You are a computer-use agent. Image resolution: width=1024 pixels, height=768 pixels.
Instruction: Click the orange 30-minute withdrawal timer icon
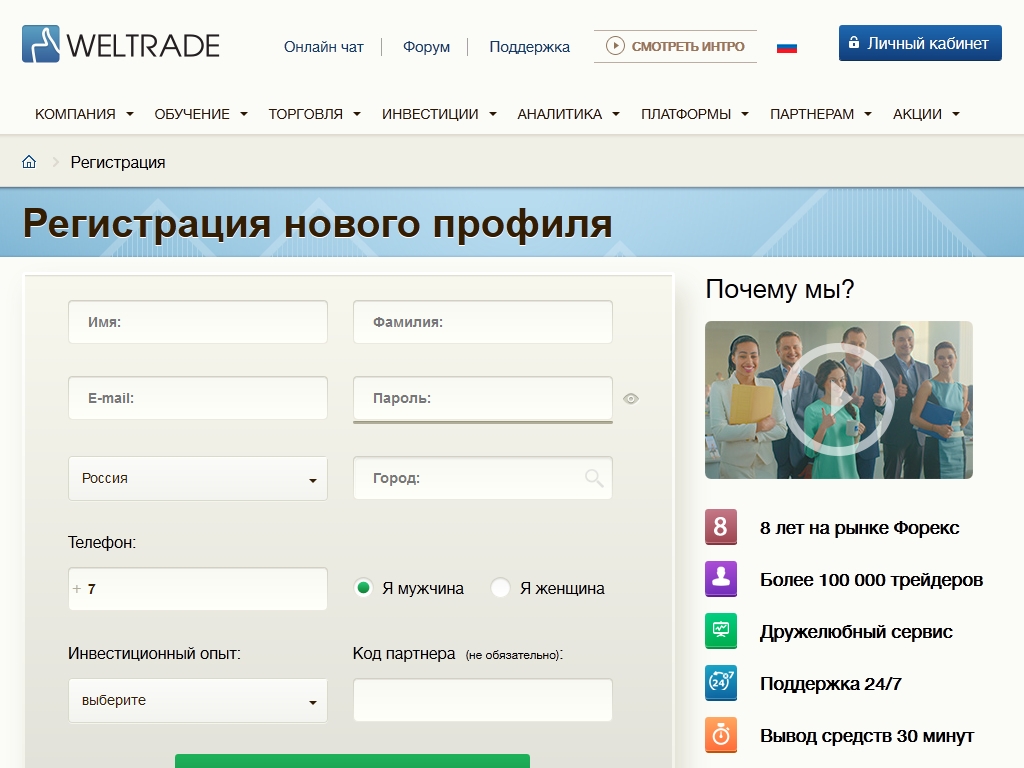(720, 735)
